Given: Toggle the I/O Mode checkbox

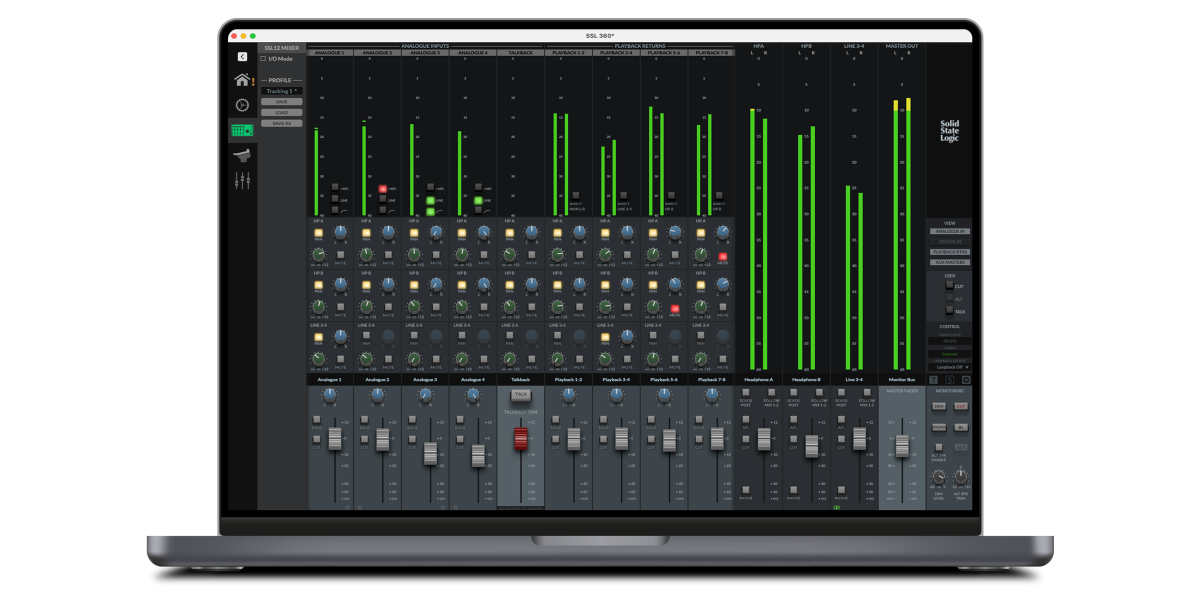Looking at the screenshot, I should tap(264, 59).
